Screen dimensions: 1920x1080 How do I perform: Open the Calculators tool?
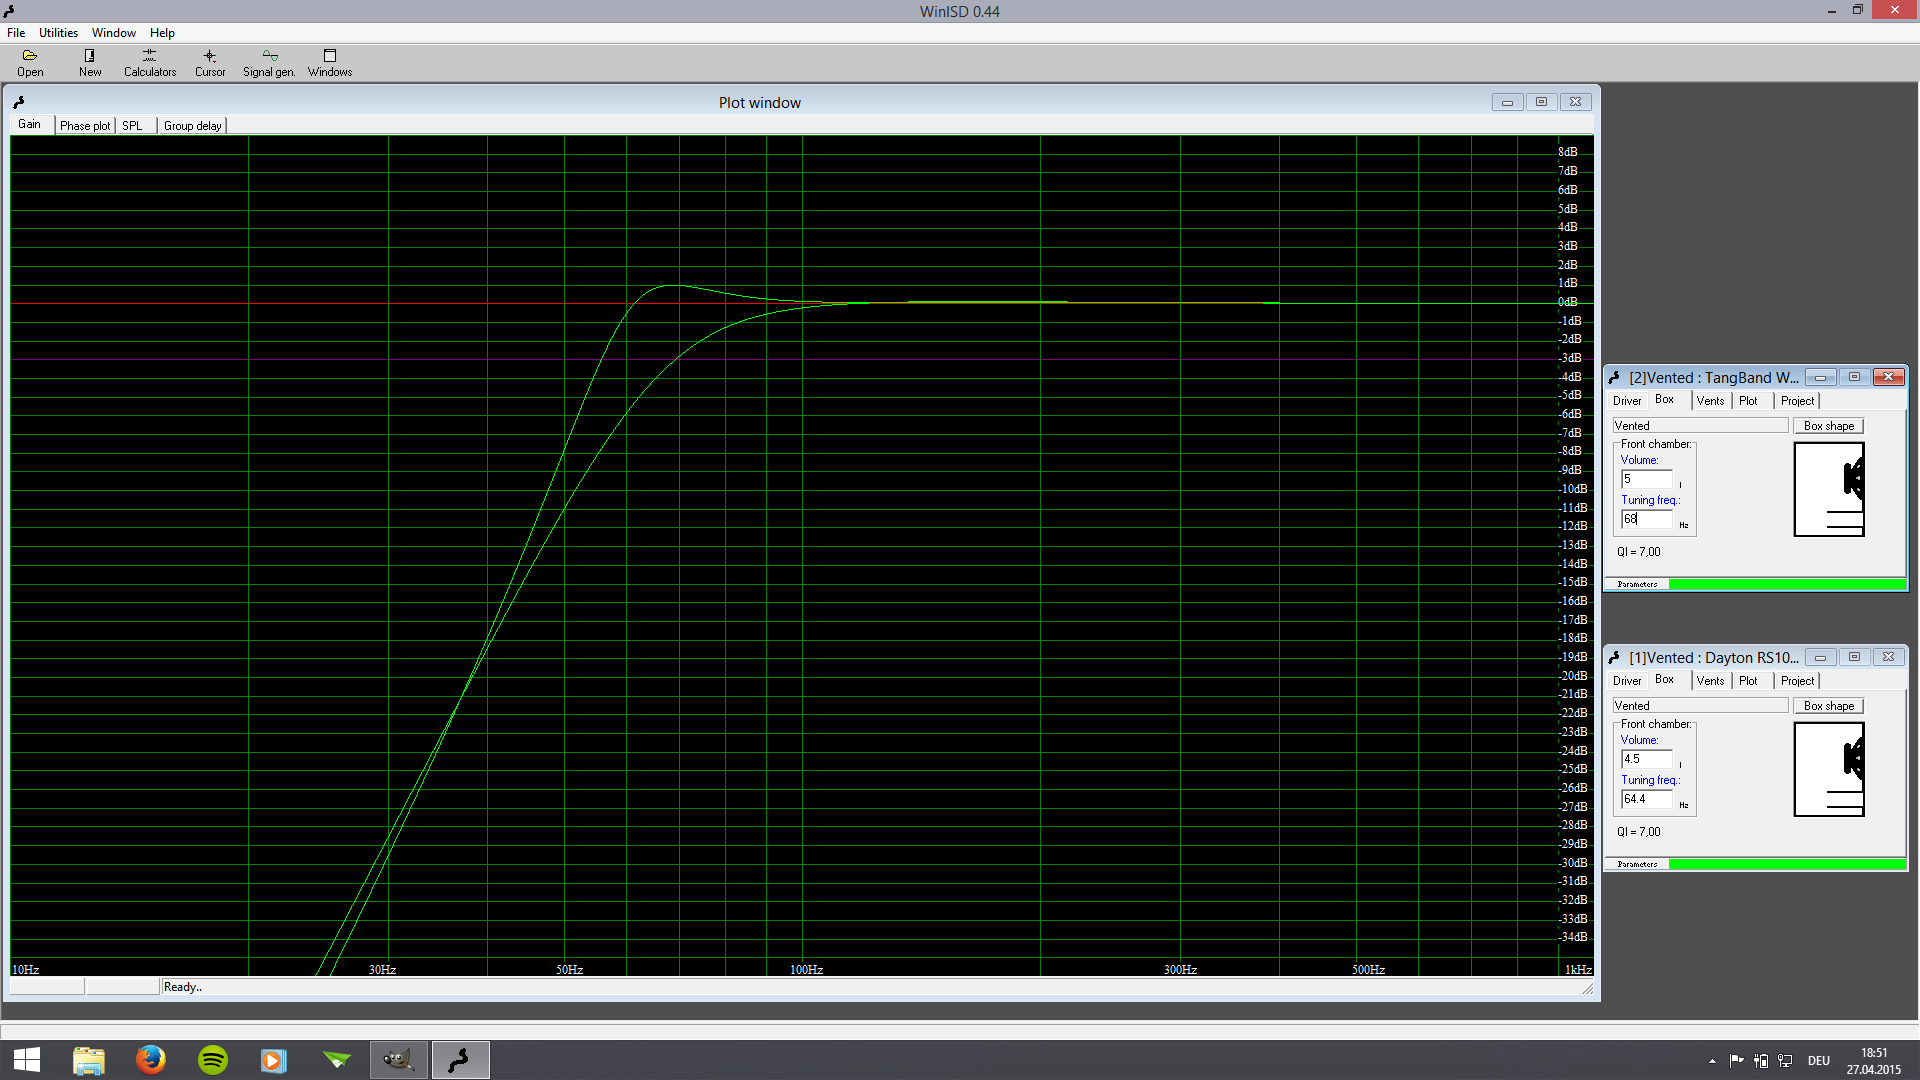pyautogui.click(x=150, y=62)
